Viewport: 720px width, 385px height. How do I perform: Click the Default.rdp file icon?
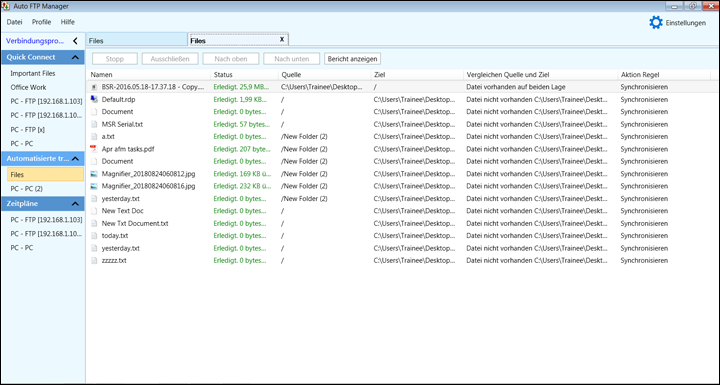tap(94, 99)
